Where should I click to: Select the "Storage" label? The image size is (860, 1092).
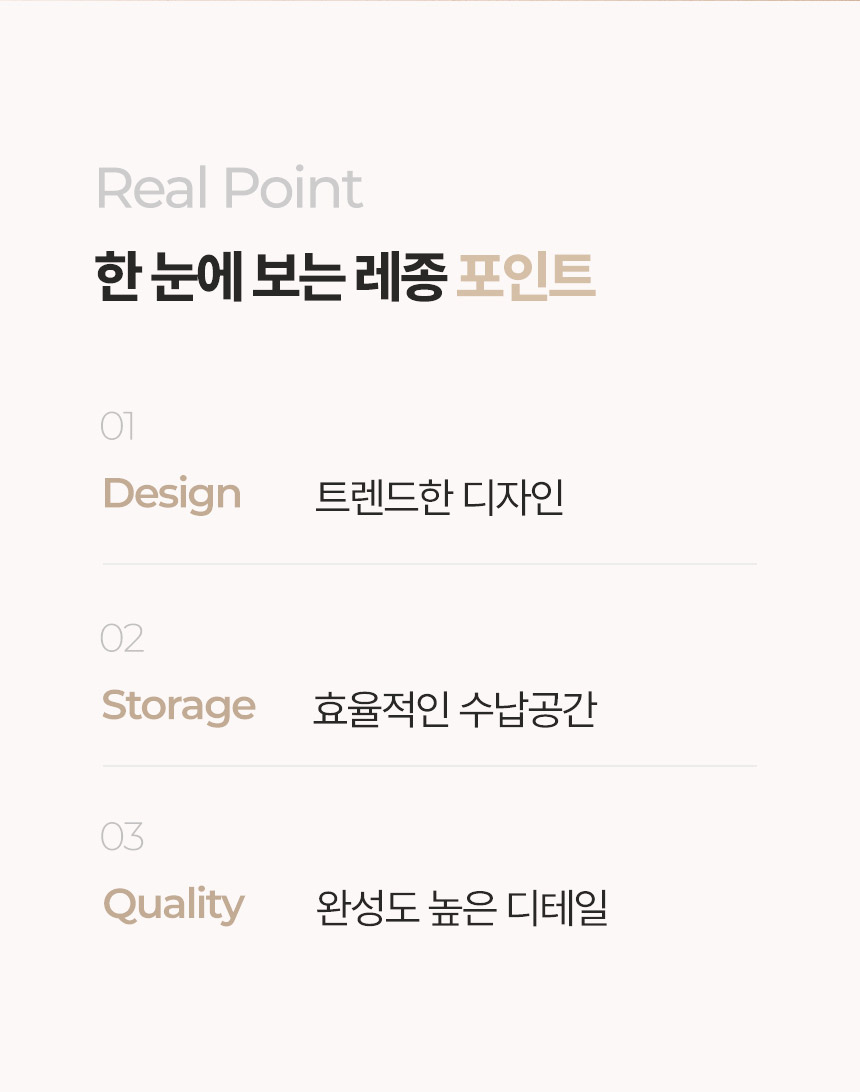click(x=179, y=706)
